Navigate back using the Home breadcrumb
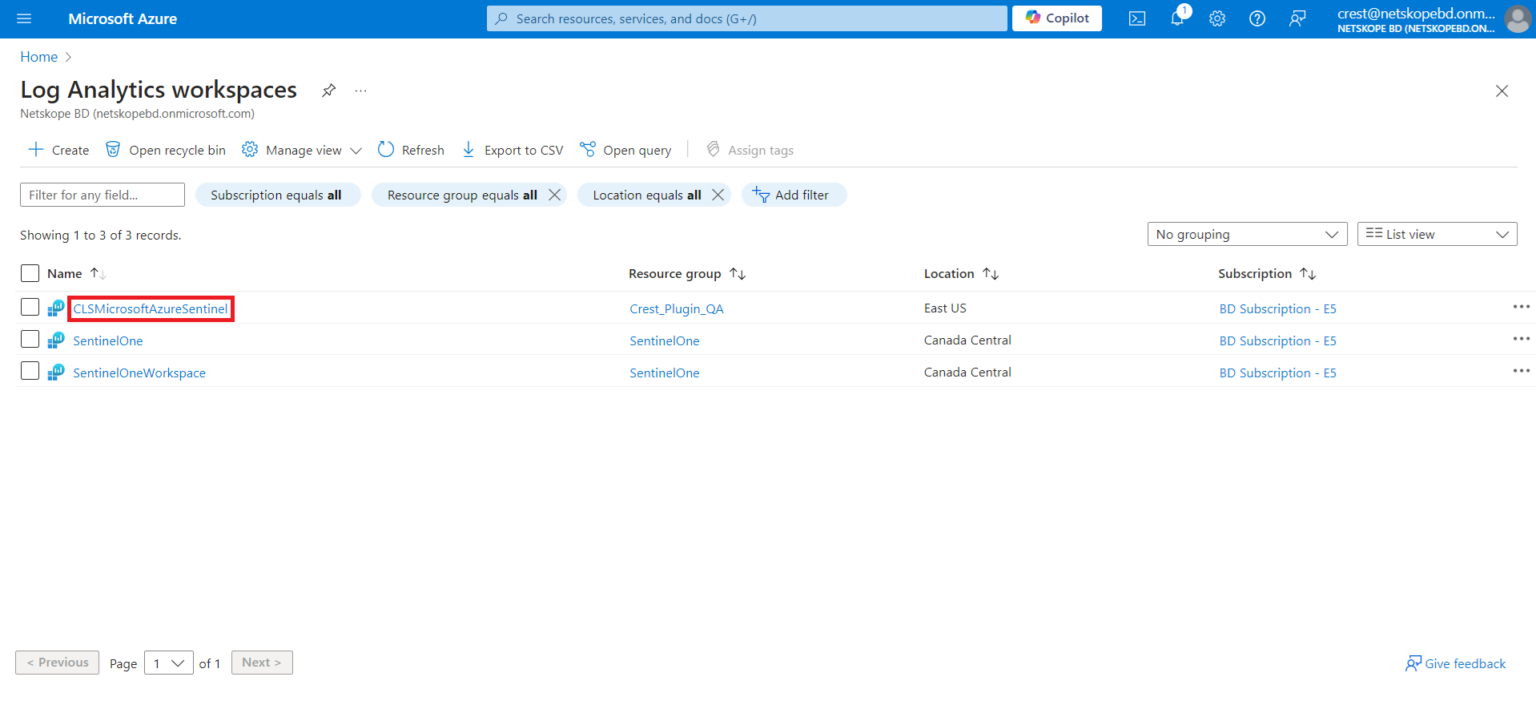The width and height of the screenshot is (1536, 701). click(x=38, y=56)
